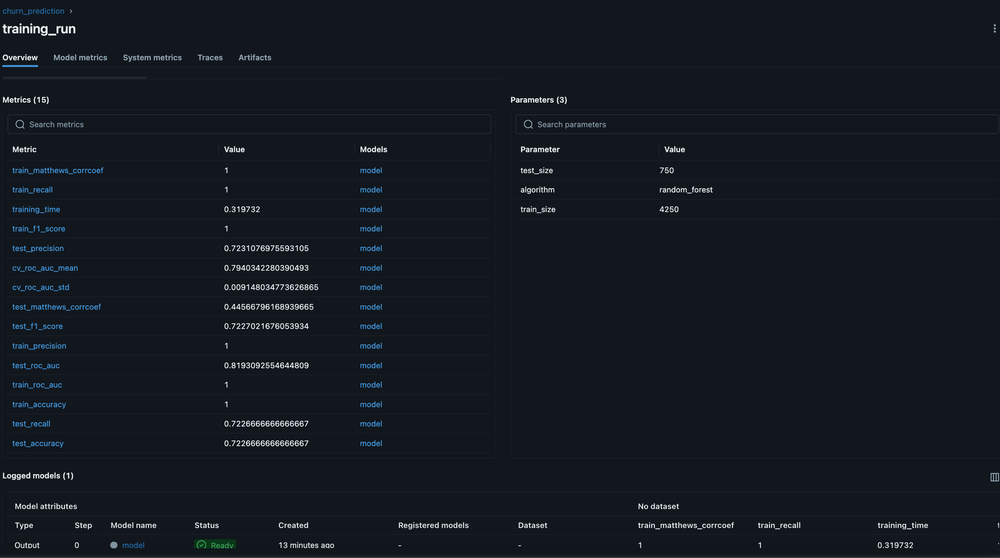Click the breadcrumb chevron after churn_prediction
Image resolution: width=1000 pixels, height=558 pixels.
click(x=71, y=12)
